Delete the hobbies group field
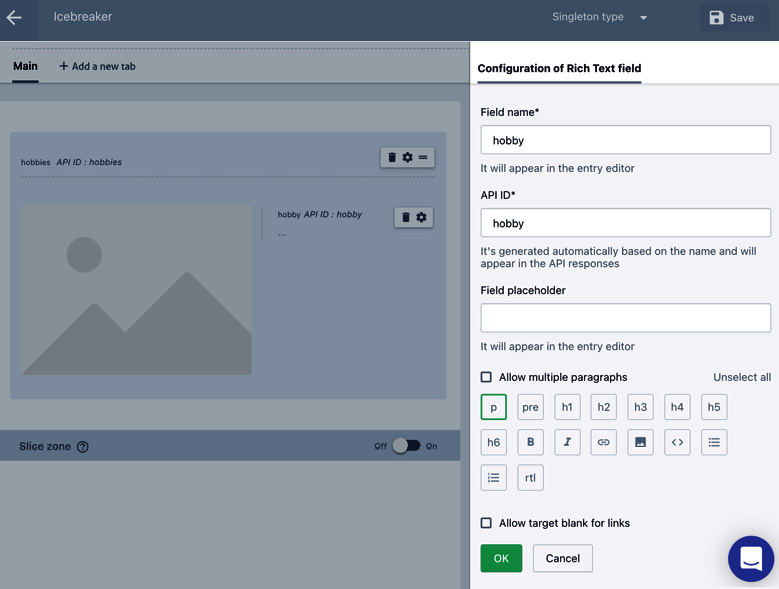This screenshot has height=589, width=779. click(392, 157)
